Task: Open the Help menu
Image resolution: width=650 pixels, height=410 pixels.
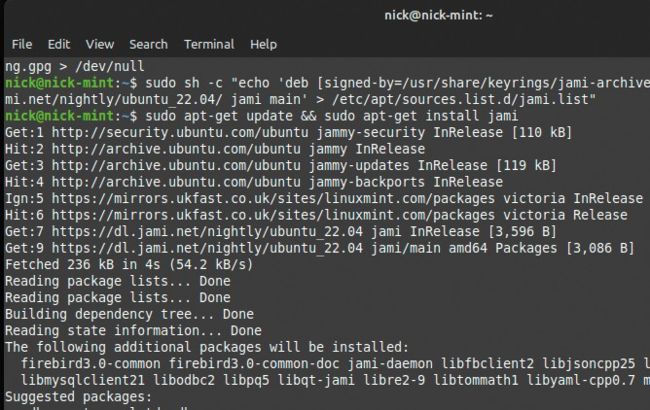Action: tap(263, 44)
